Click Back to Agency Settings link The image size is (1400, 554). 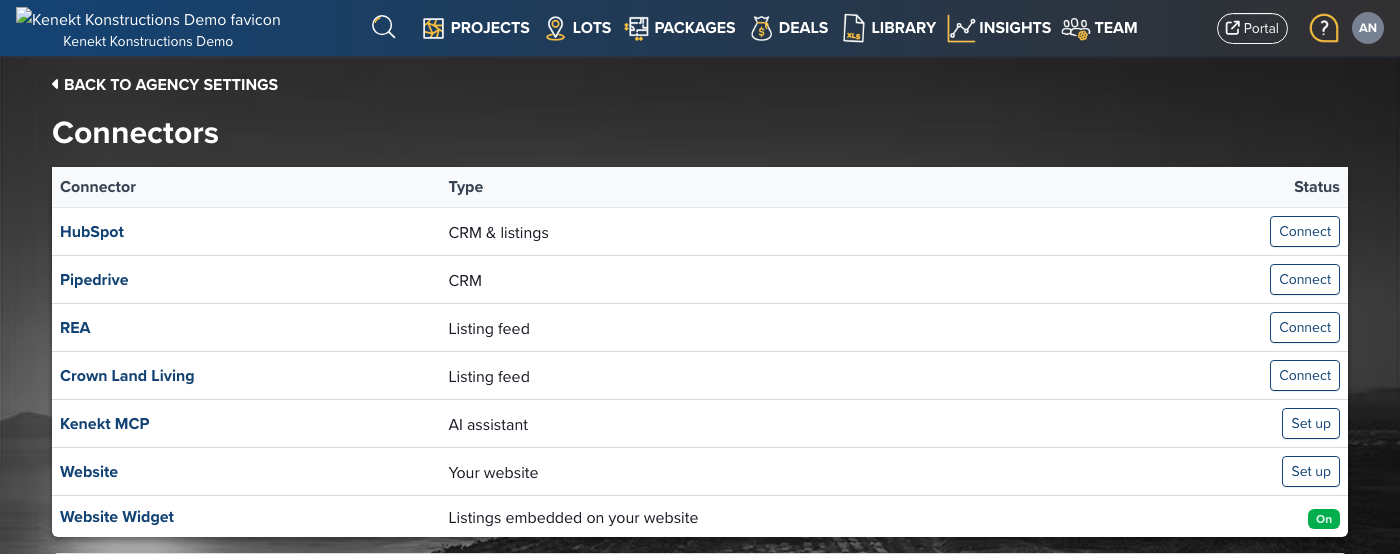[x=165, y=85]
